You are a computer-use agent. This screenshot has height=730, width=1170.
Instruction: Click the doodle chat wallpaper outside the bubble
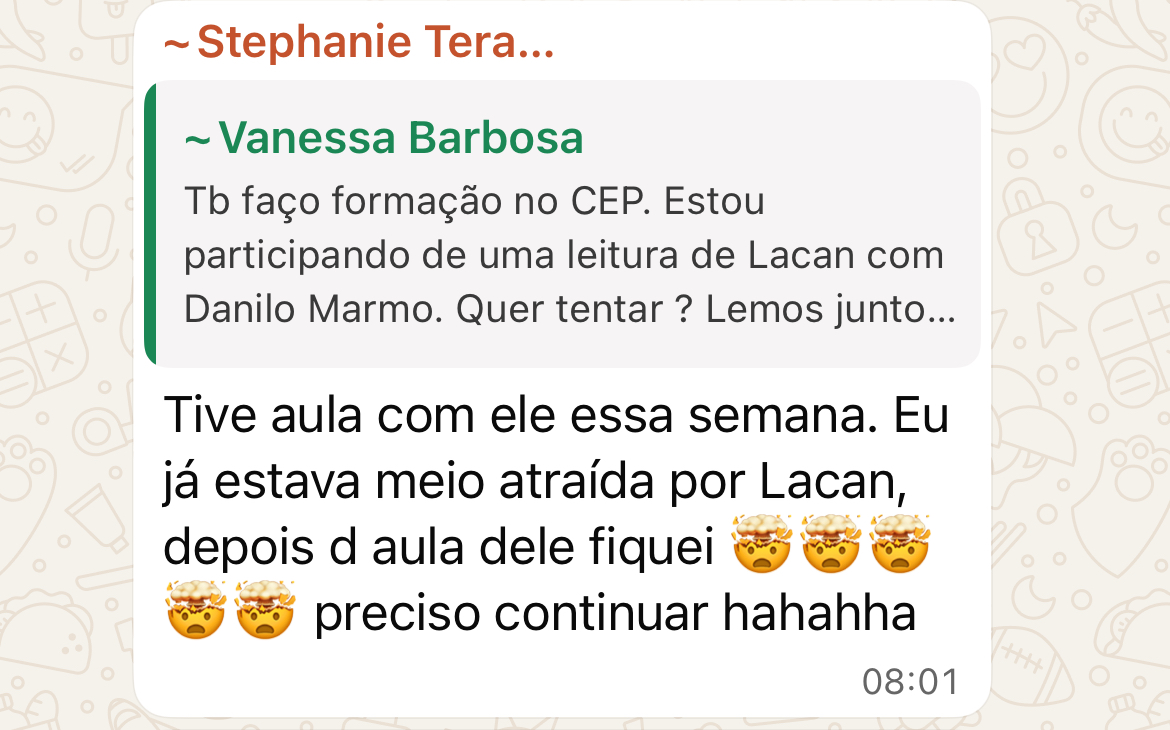click(1082, 373)
